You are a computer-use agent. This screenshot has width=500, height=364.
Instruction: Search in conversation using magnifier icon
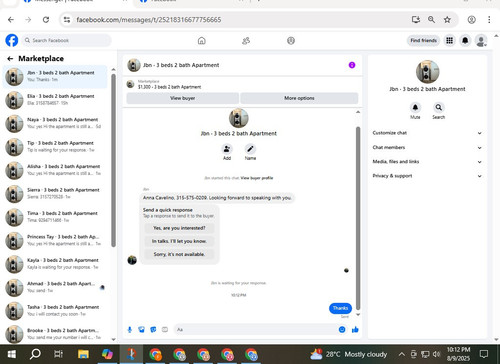tap(439, 107)
